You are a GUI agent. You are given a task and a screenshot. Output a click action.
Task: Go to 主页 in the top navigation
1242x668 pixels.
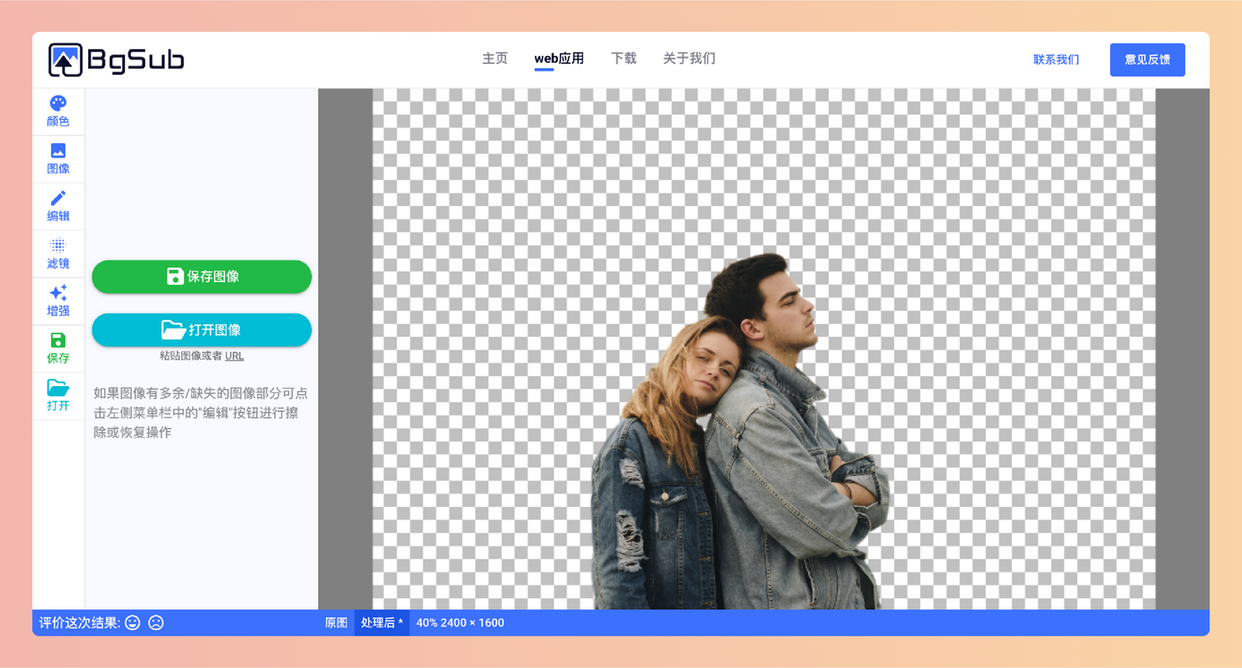494,58
